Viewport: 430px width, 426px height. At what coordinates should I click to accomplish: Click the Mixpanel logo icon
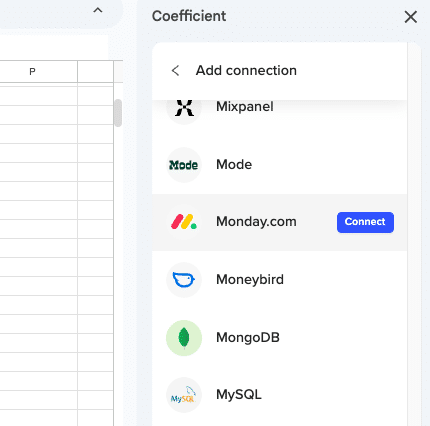[184, 108]
